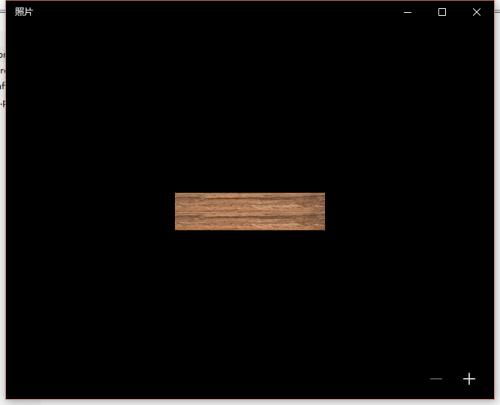Click the X icon at top right
500x405 pixels.
(x=477, y=12)
